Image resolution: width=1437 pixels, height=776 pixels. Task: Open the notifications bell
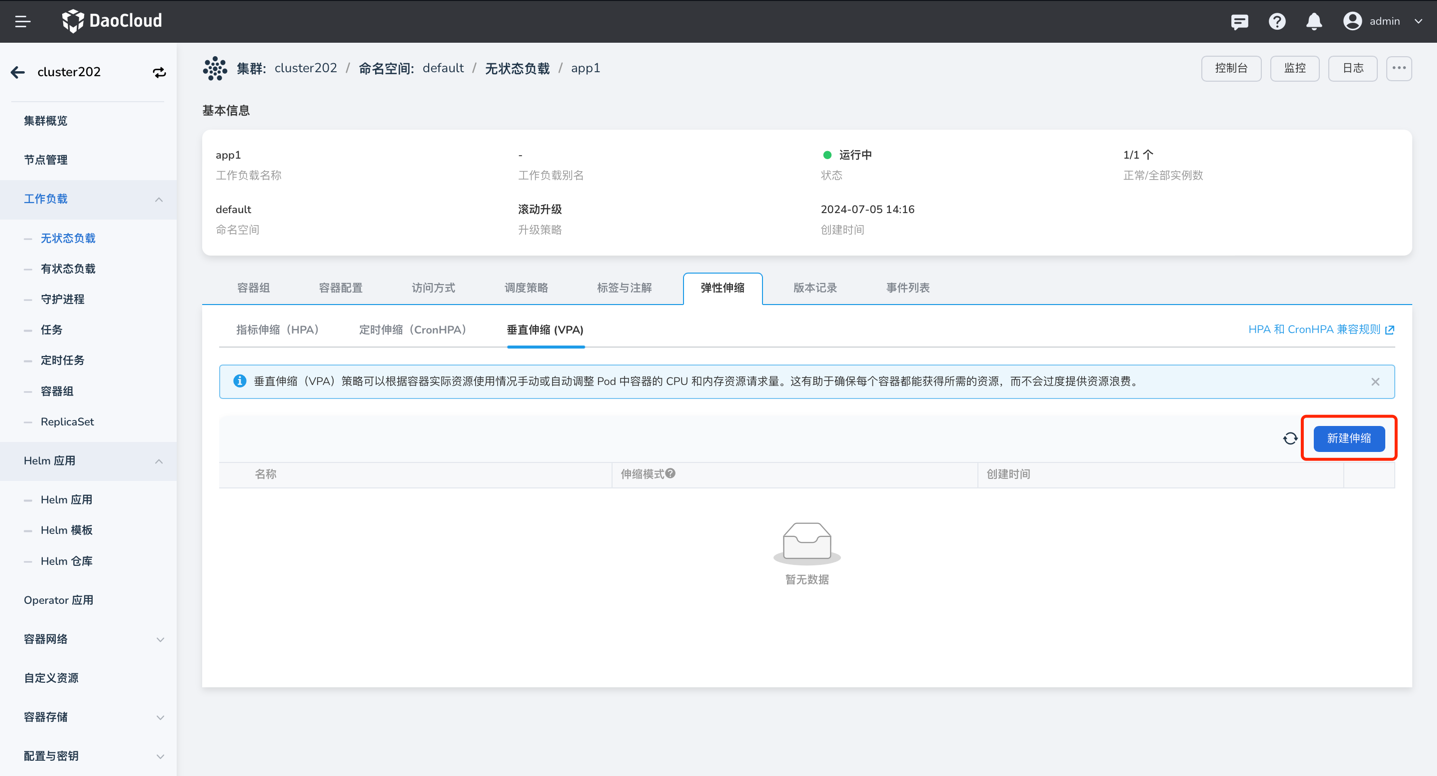pos(1314,21)
